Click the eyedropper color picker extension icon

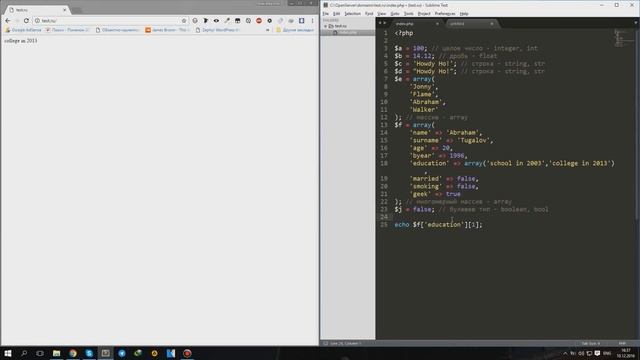pyautogui.click(x=227, y=20)
